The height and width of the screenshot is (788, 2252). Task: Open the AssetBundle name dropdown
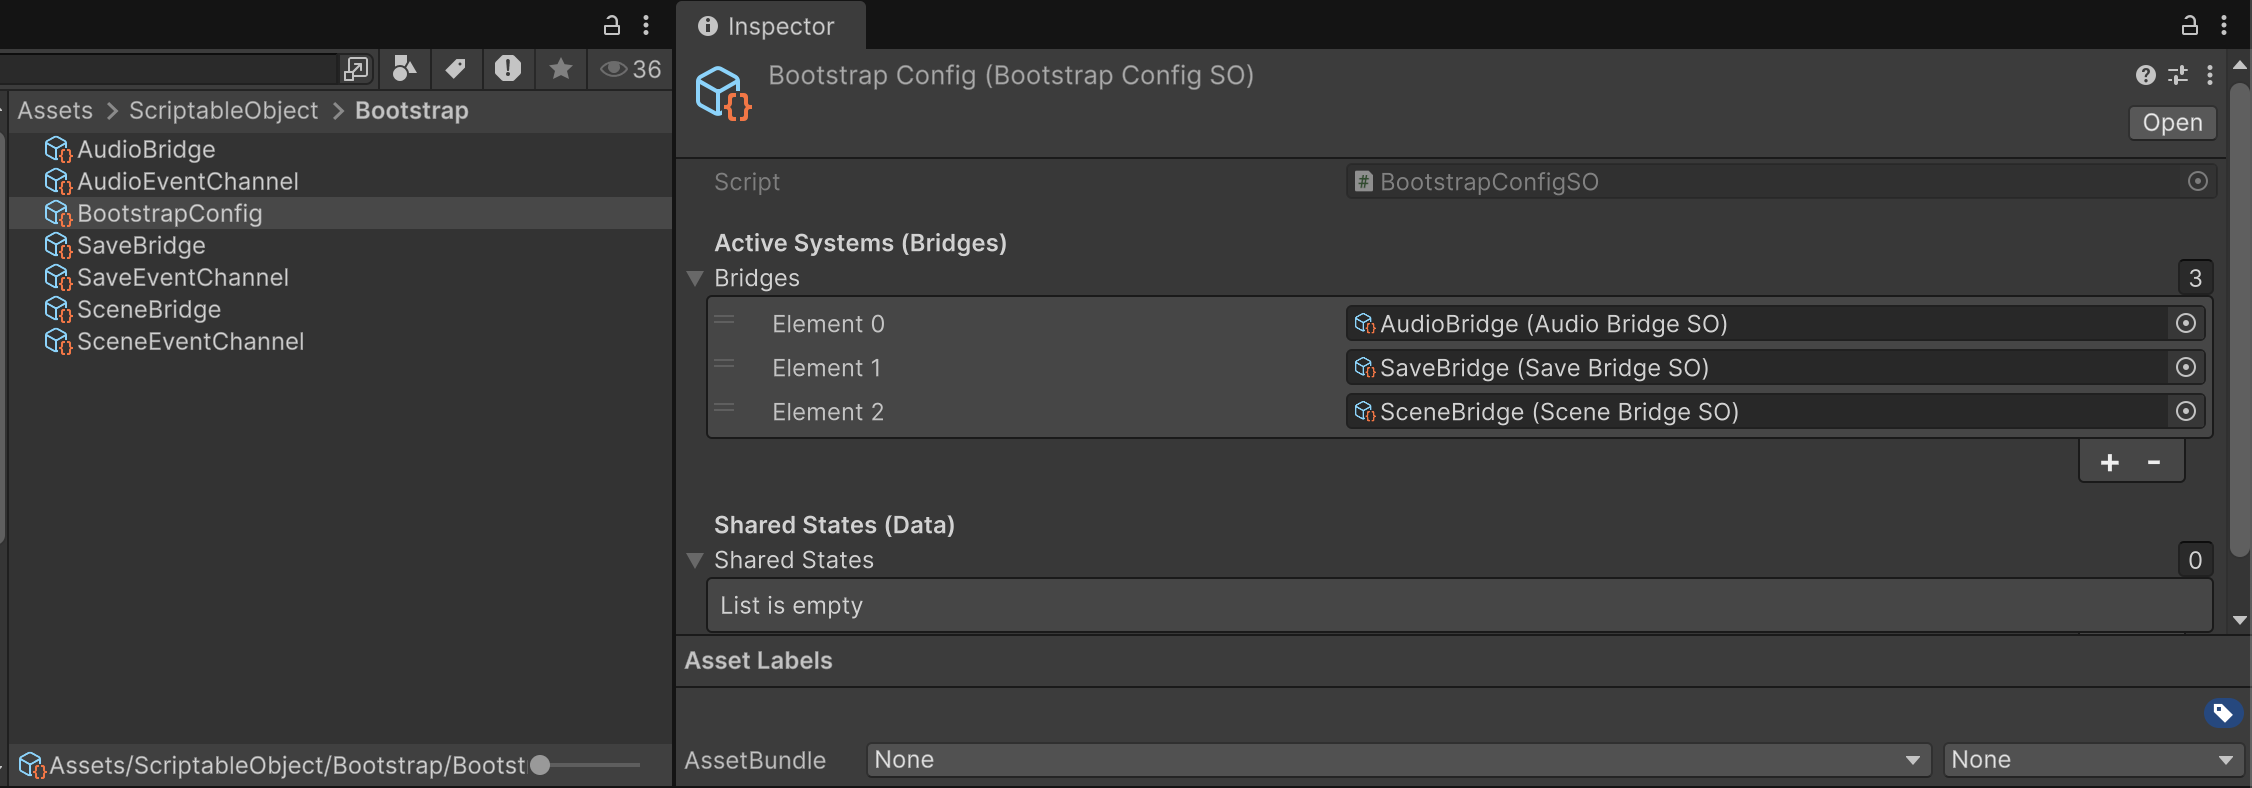pos(1398,760)
